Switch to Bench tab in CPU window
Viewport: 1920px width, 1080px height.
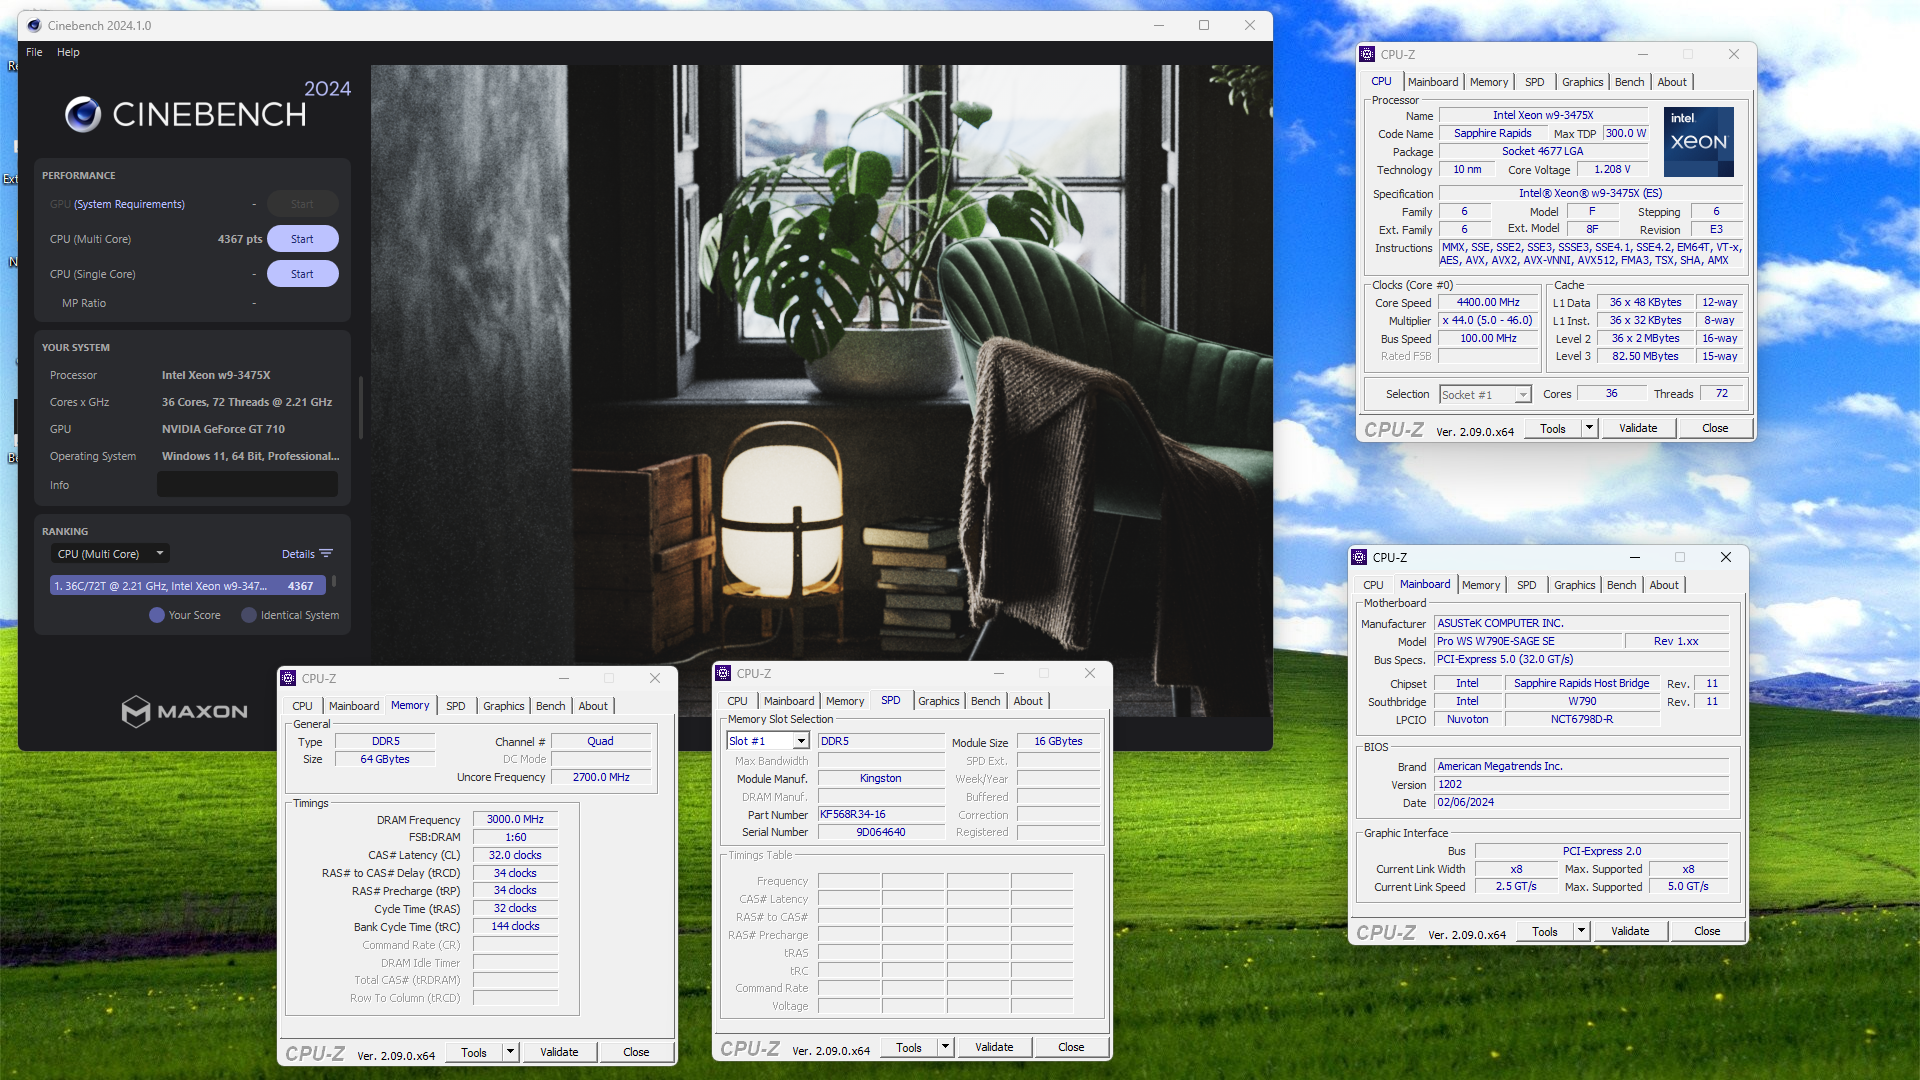click(1629, 82)
